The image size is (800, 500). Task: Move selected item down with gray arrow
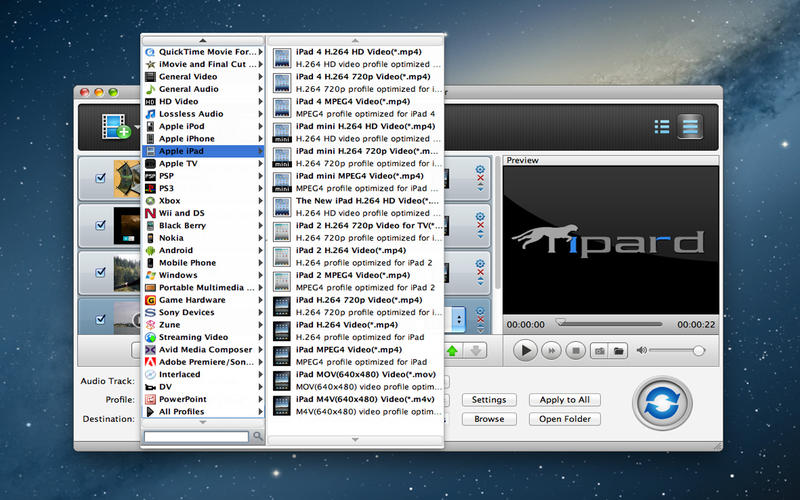point(475,351)
